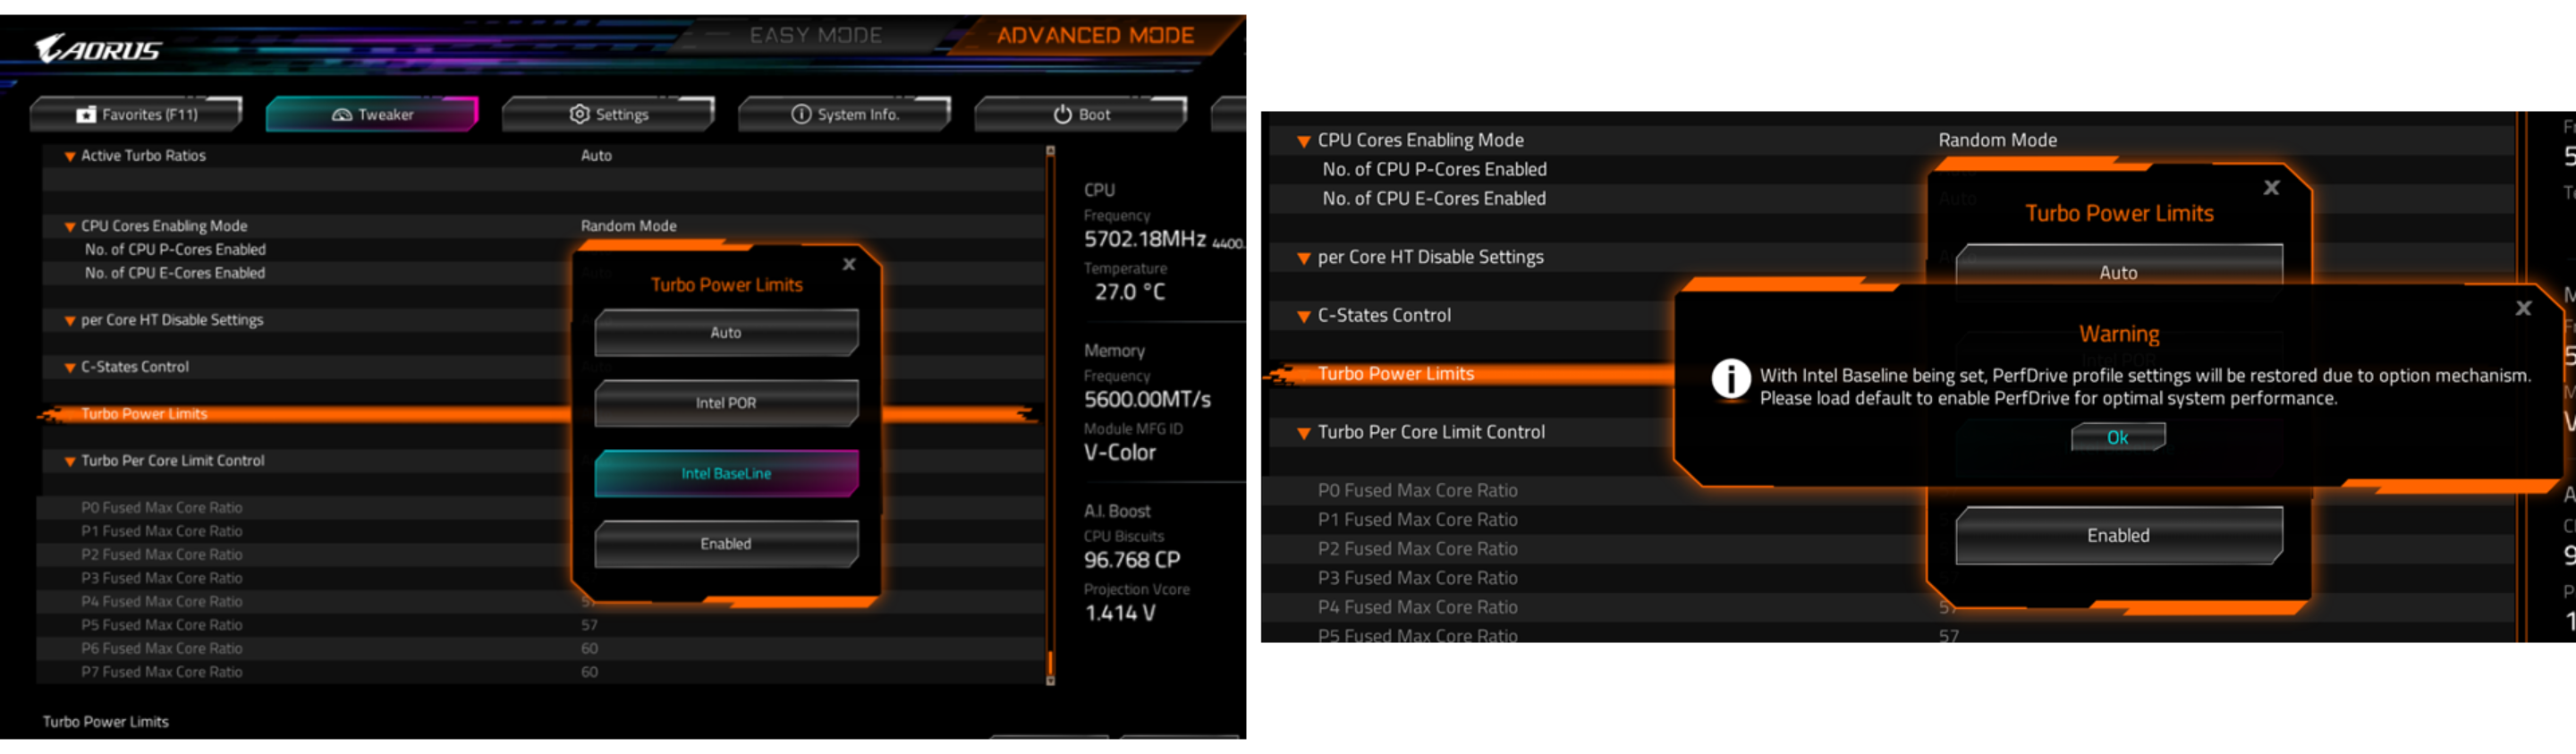Click CPU frequency 5702.18MHz reading
The image size is (2576, 754).
[1145, 239]
